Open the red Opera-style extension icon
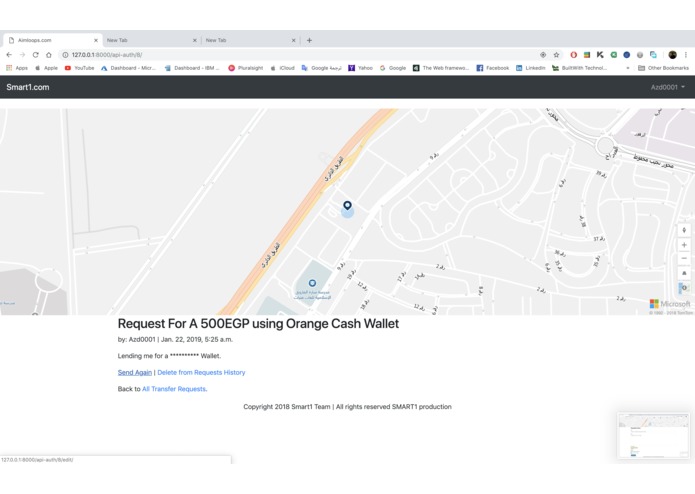The width and height of the screenshot is (695, 494). click(x=574, y=55)
